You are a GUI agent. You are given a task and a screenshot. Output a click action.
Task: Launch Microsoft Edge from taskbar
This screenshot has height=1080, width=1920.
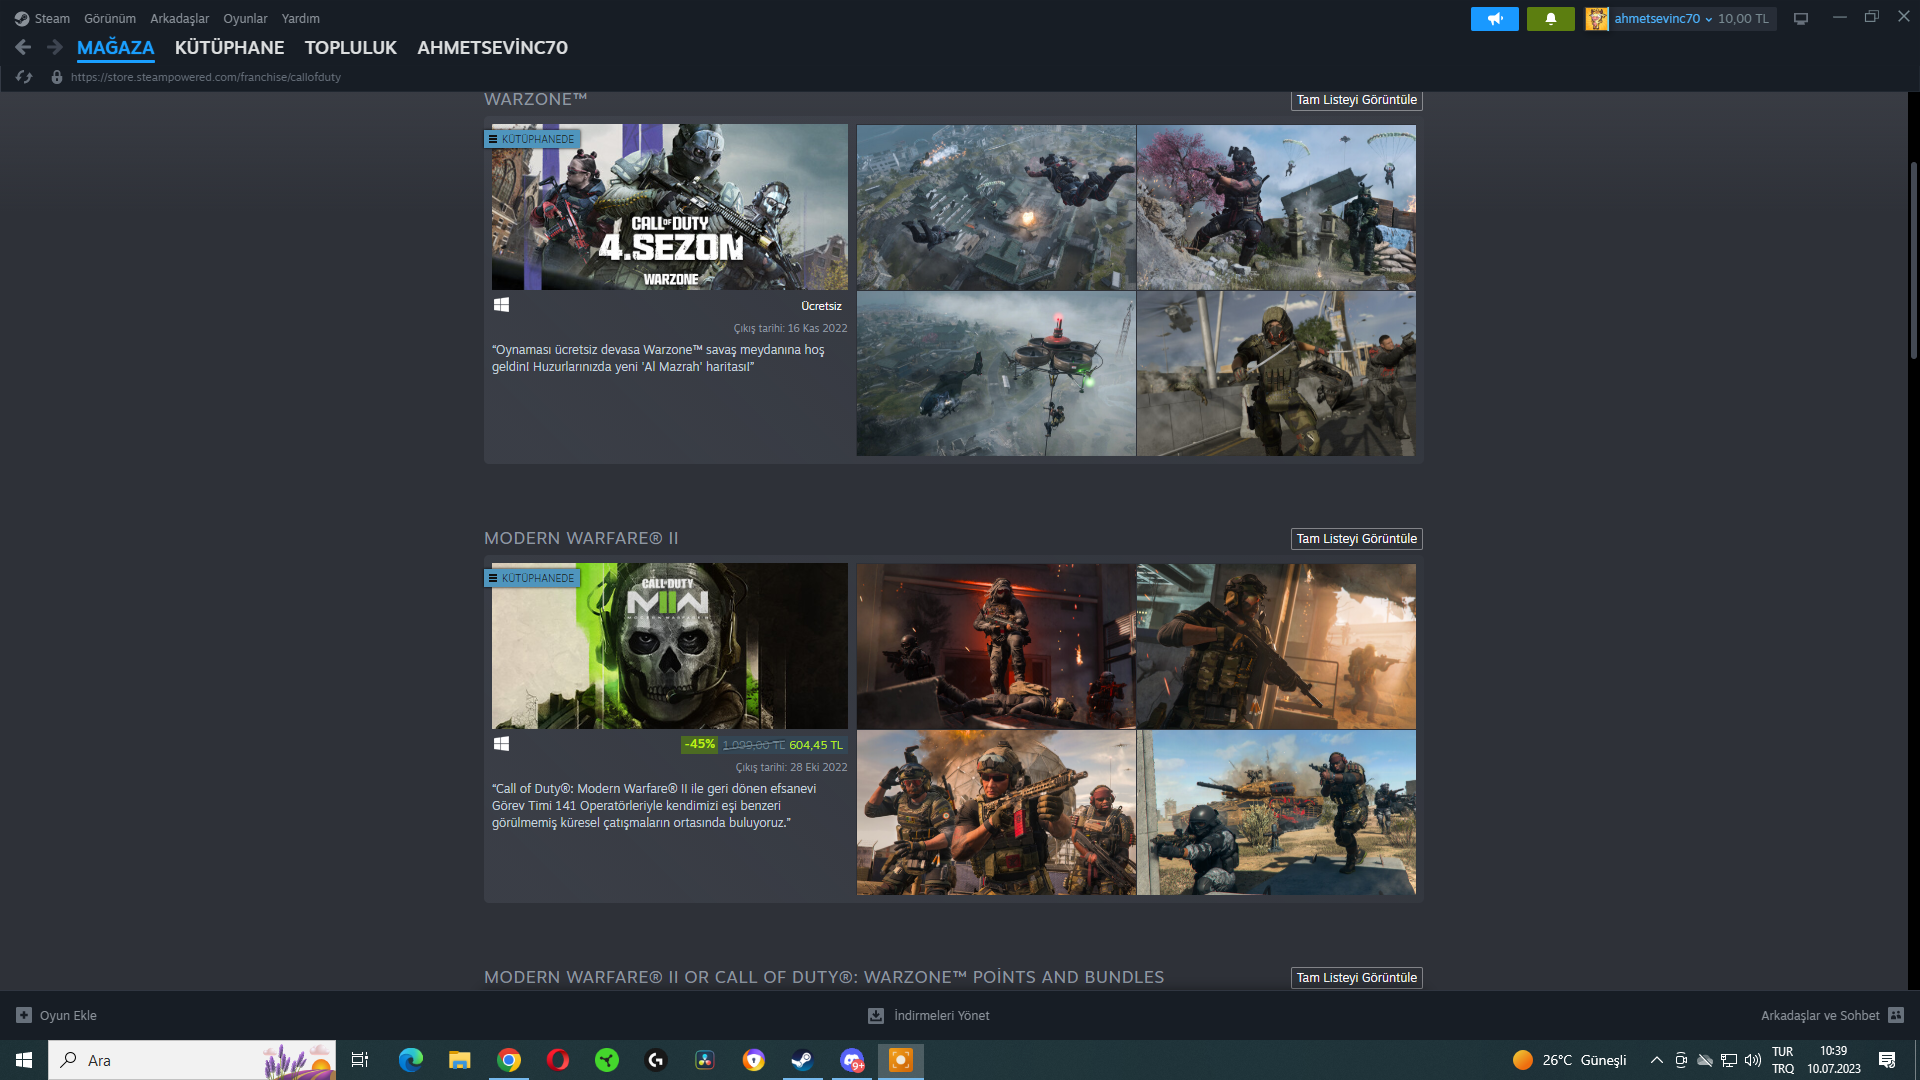tap(411, 1060)
